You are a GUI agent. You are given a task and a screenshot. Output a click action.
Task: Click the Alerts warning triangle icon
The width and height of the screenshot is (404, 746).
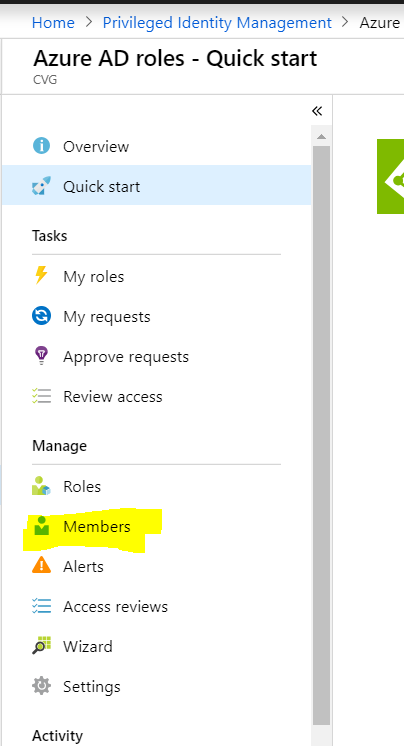click(x=41, y=565)
